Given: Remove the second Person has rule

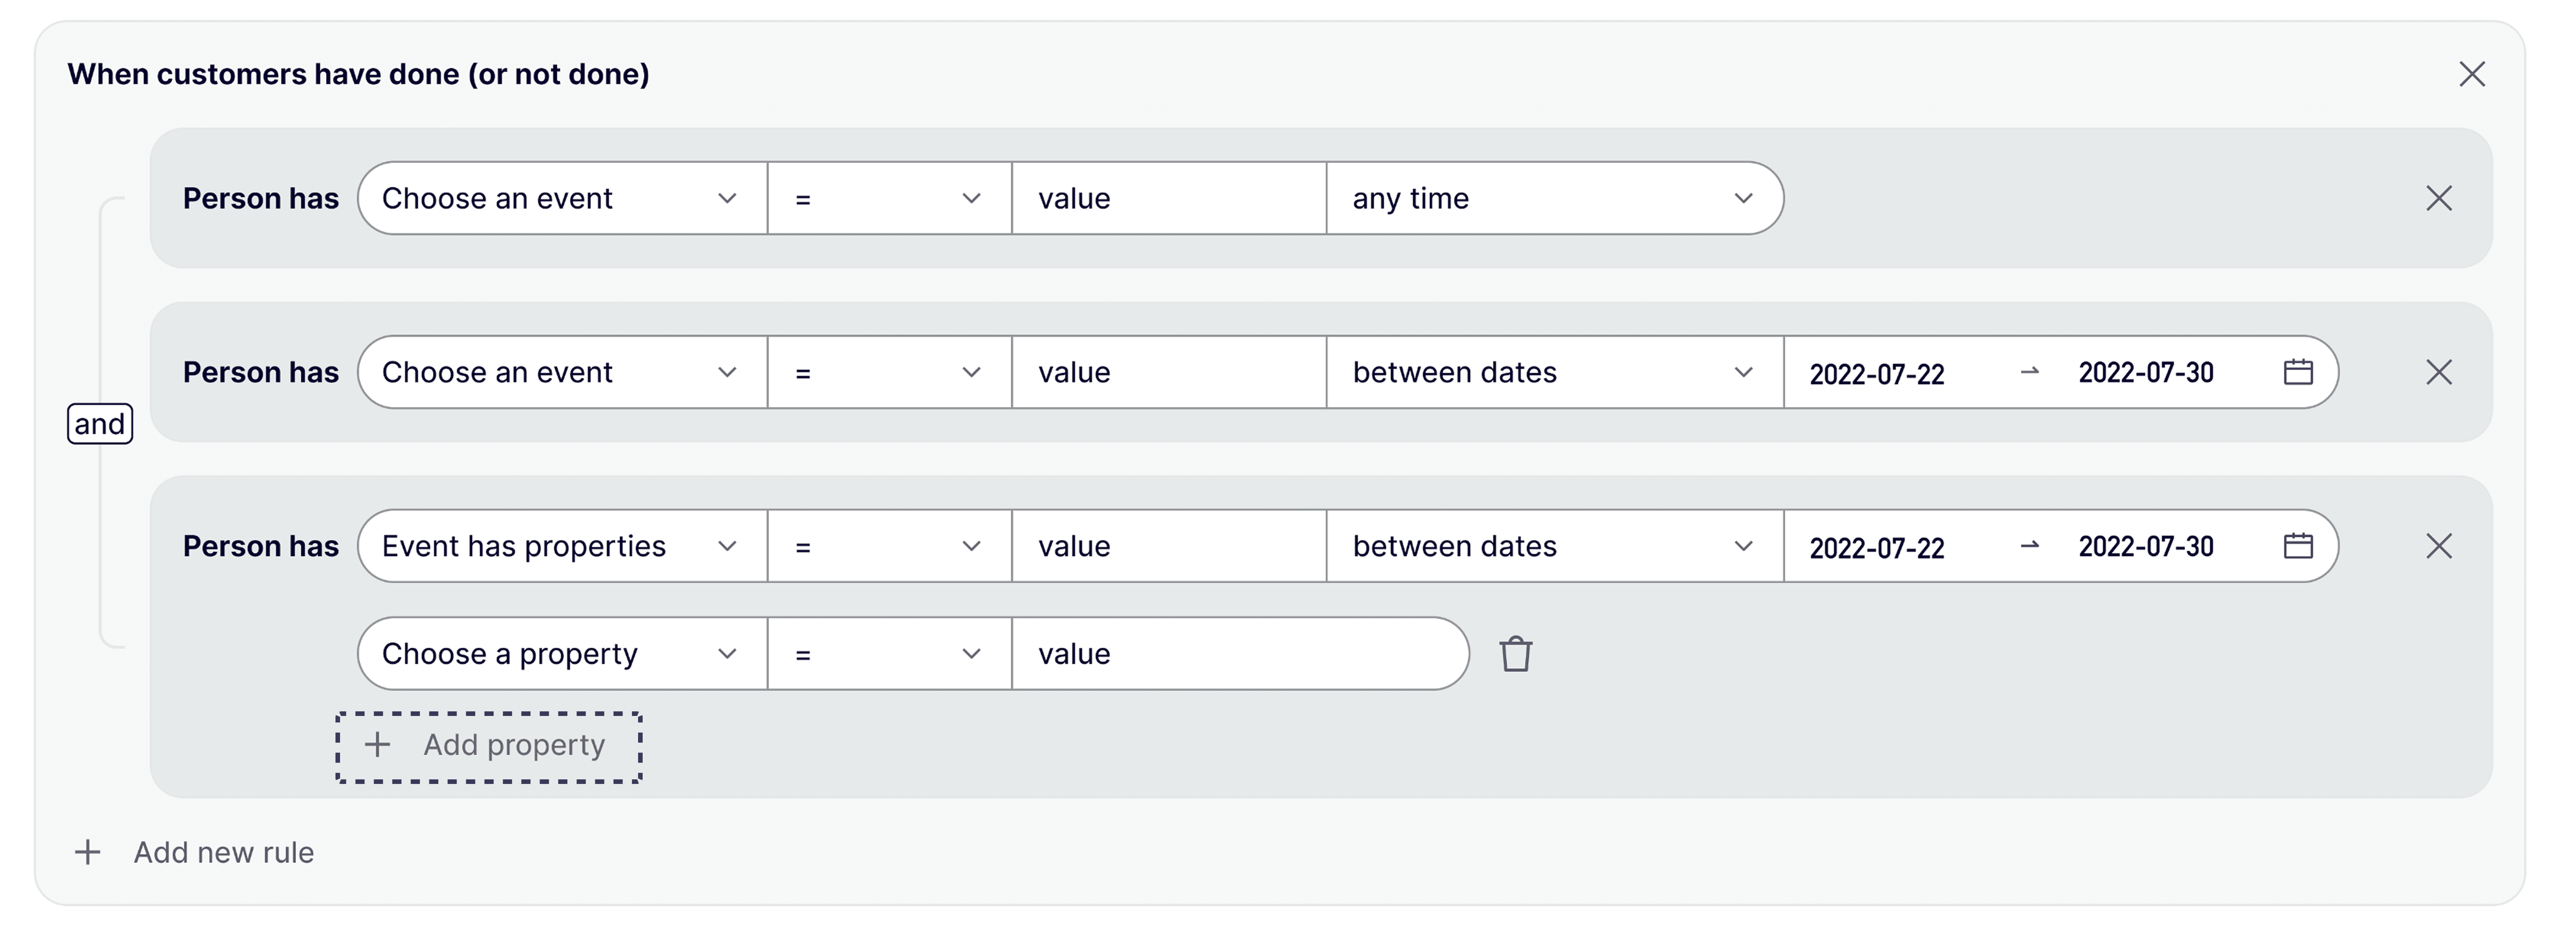Looking at the screenshot, I should tap(2439, 372).
